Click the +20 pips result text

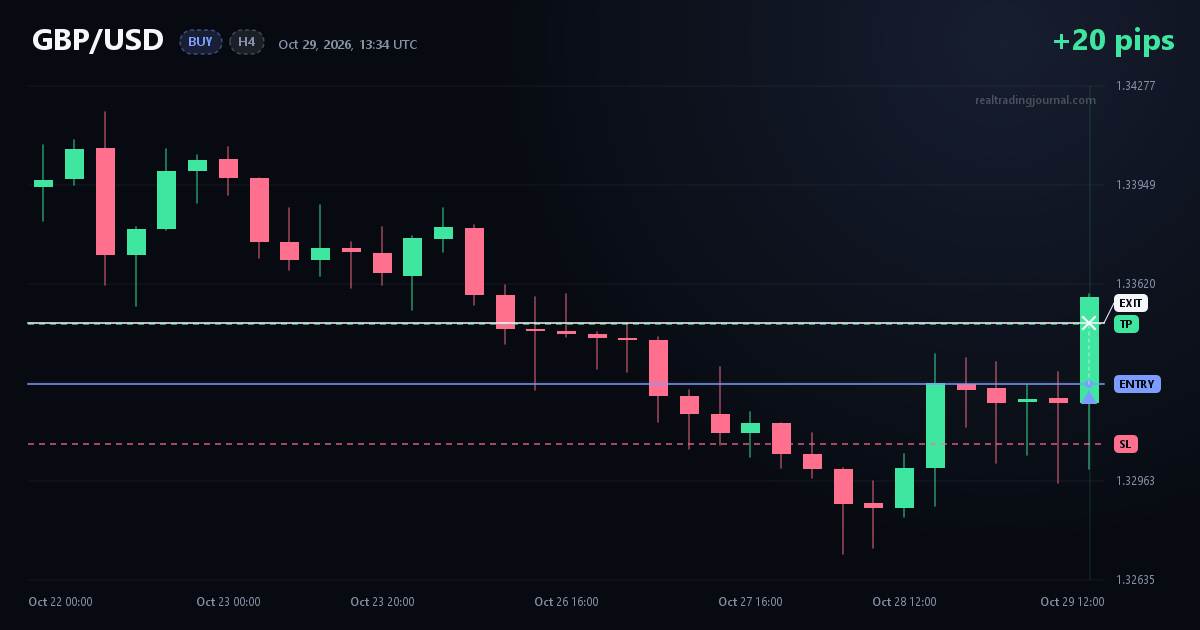point(1113,41)
